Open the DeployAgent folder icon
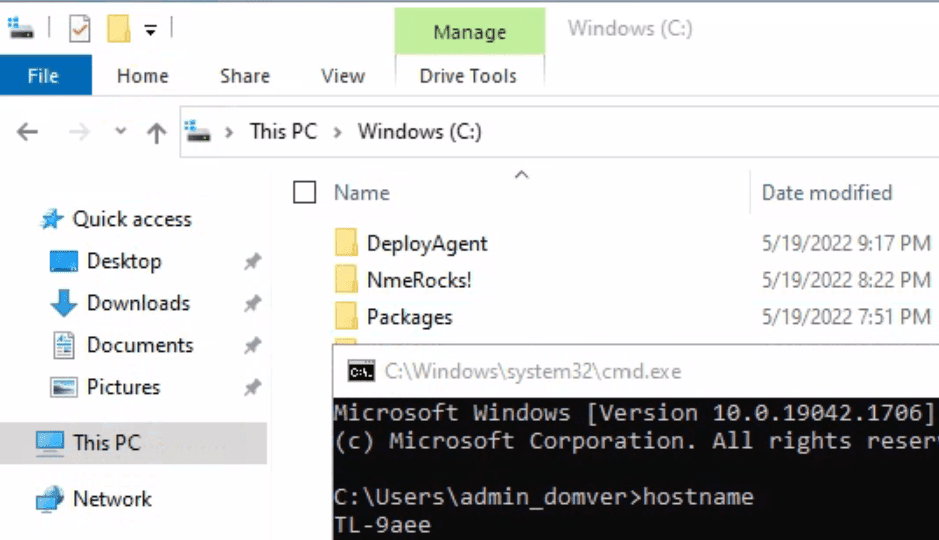Screen dimensions: 939x540 [346, 243]
